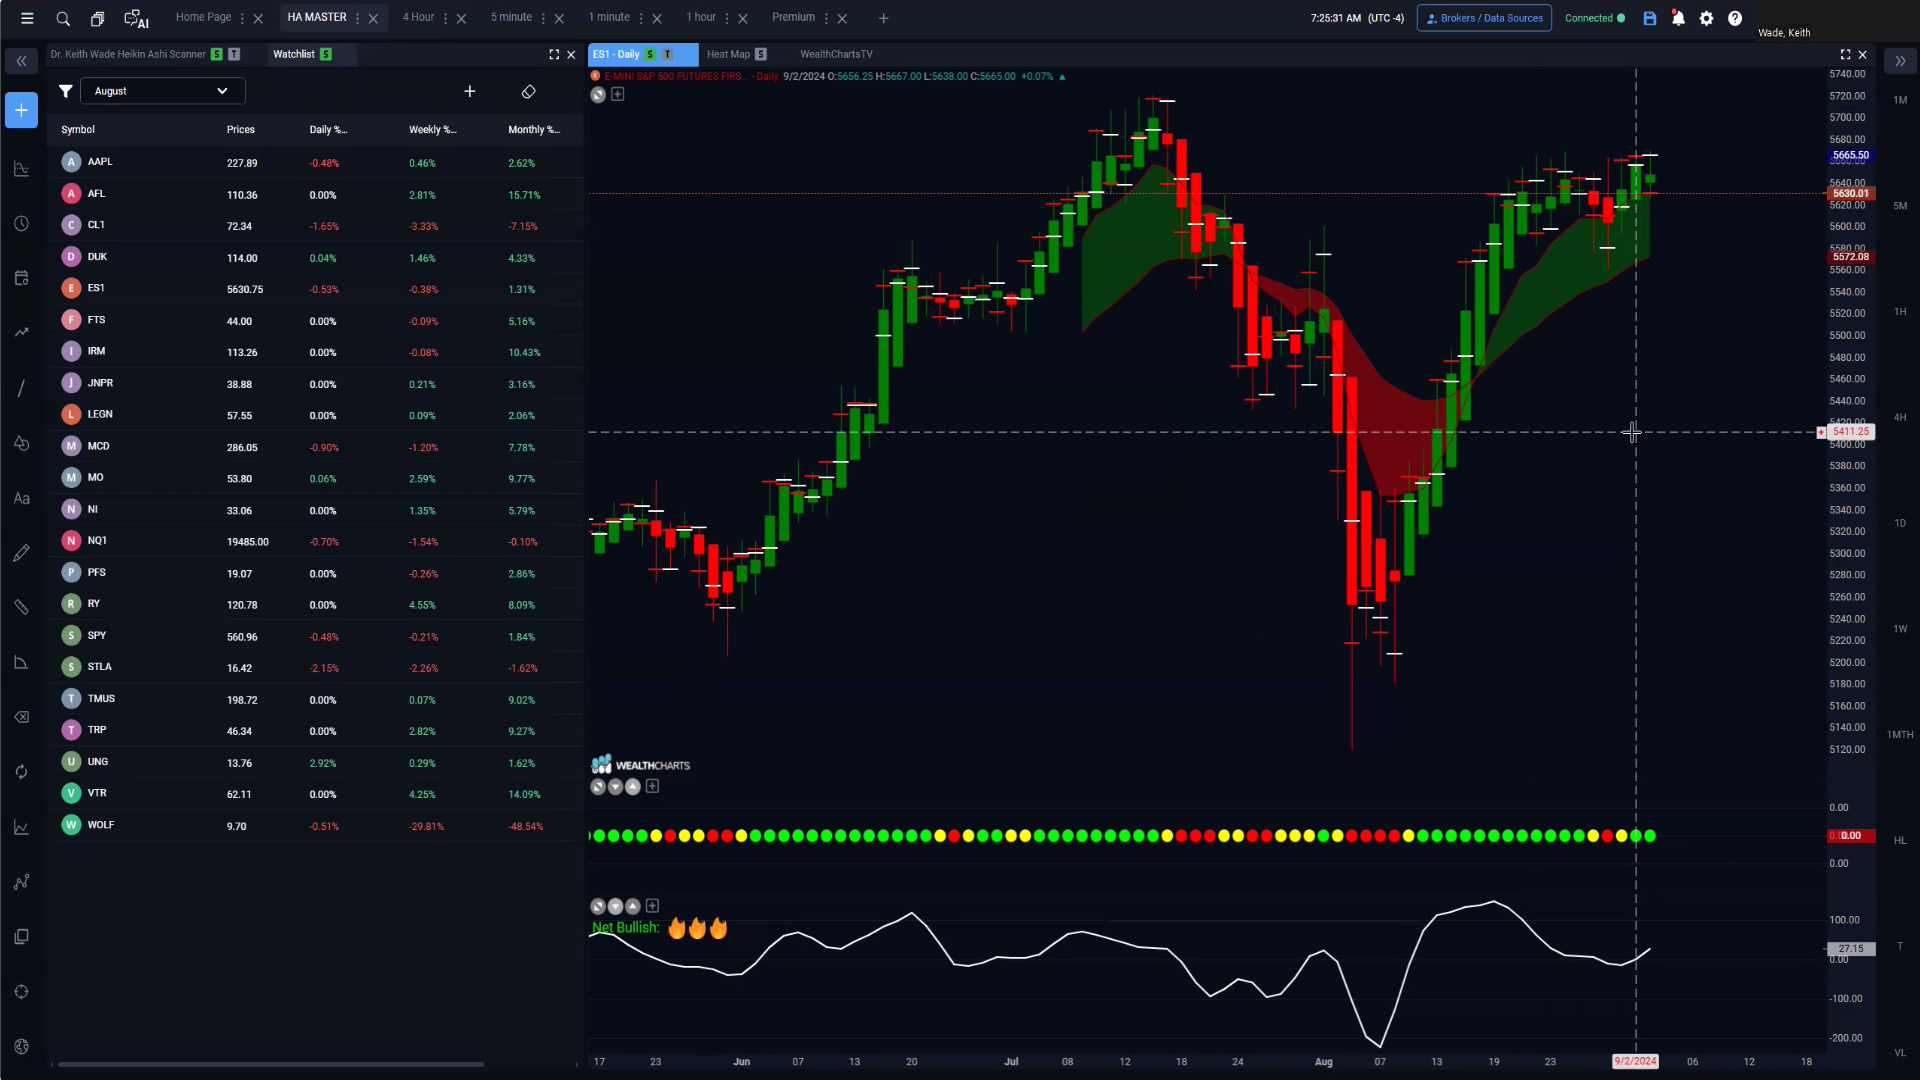This screenshot has width=1920, height=1080.
Task: Switch to the 5 minute workspace tab
Action: (511, 17)
